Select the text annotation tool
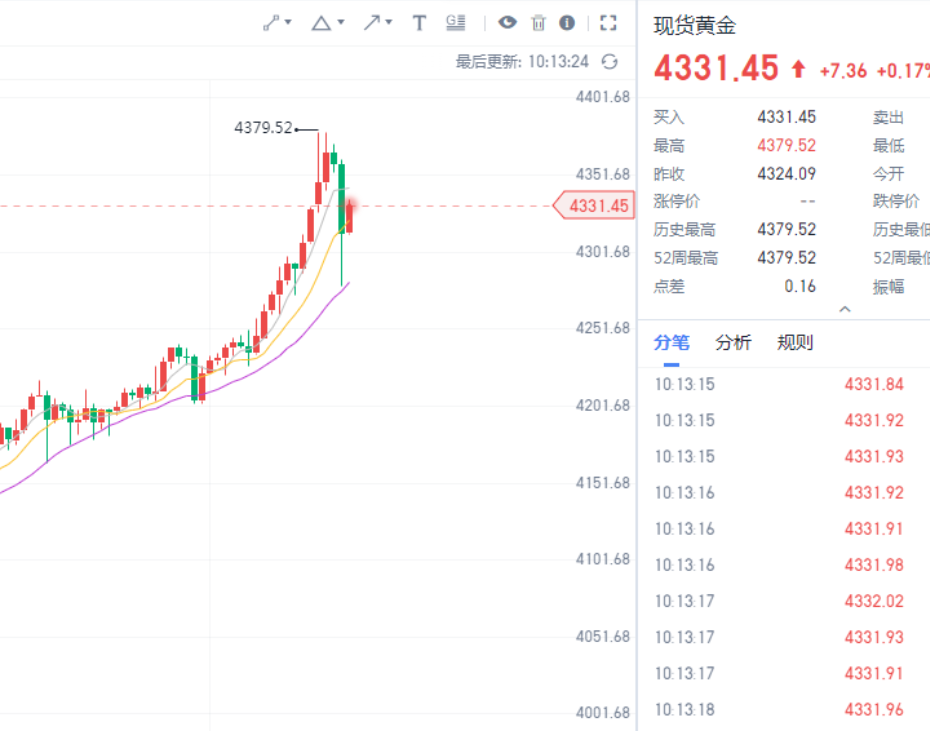This screenshot has width=930, height=735. 419,23
